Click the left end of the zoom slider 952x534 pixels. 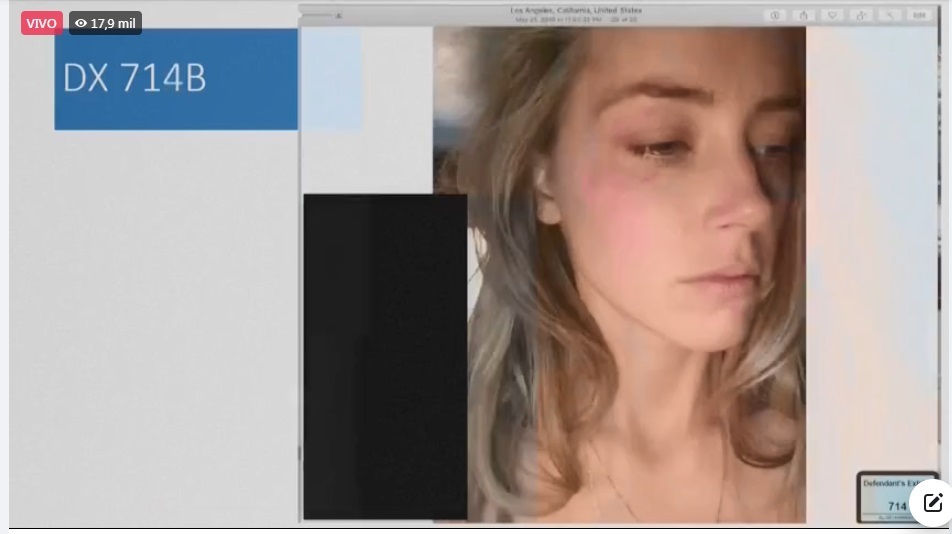[305, 15]
